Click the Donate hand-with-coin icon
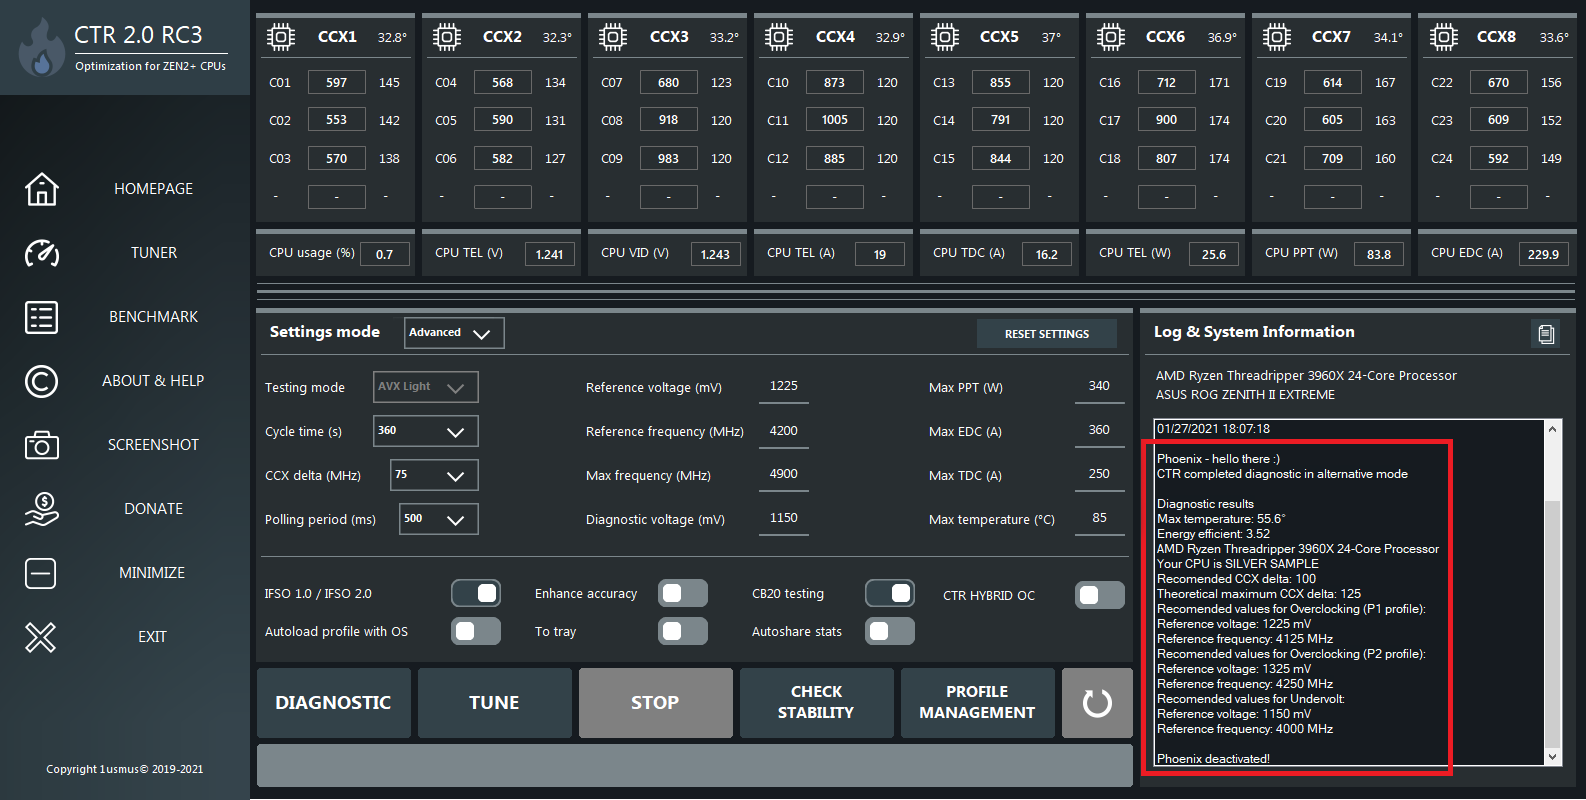Viewport: 1586px width, 800px height. 41,509
